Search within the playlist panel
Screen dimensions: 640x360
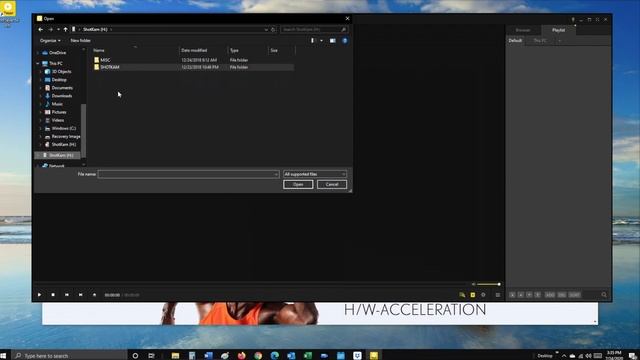coord(604,295)
